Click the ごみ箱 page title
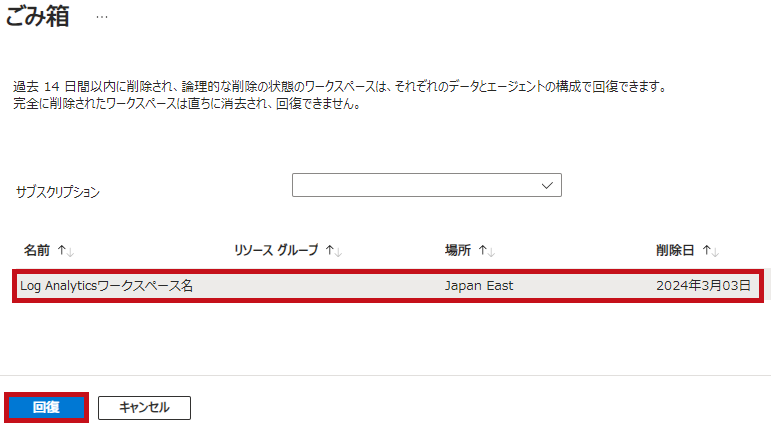The height and width of the screenshot is (428, 771). coord(37,16)
